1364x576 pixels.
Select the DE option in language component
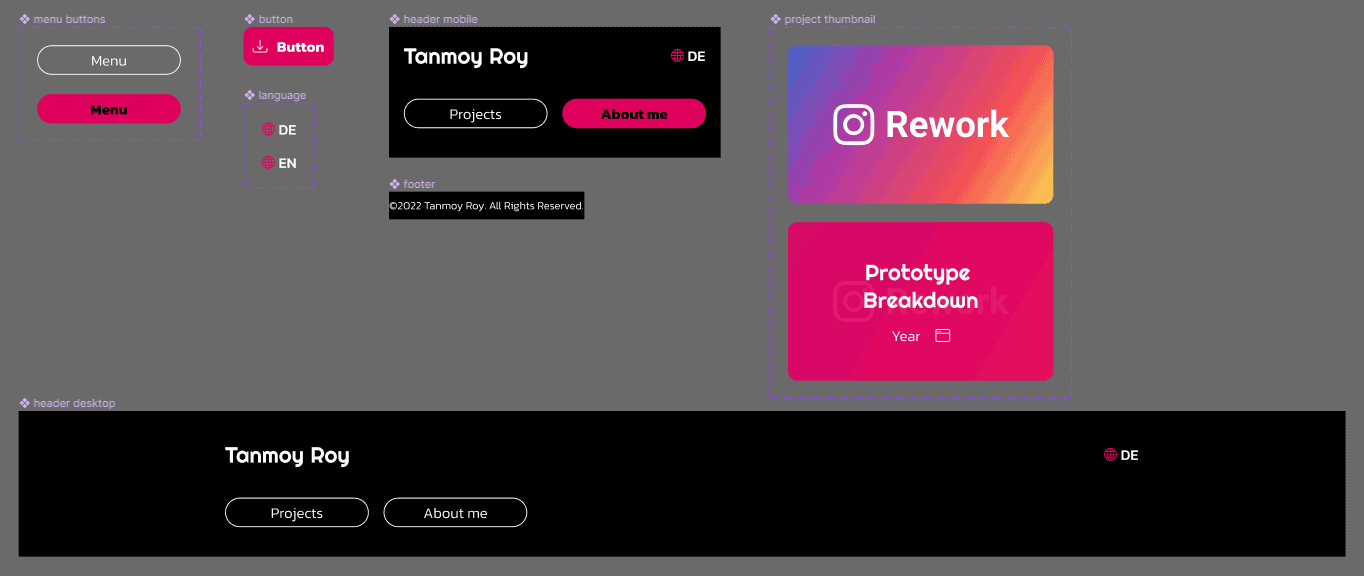coord(279,130)
